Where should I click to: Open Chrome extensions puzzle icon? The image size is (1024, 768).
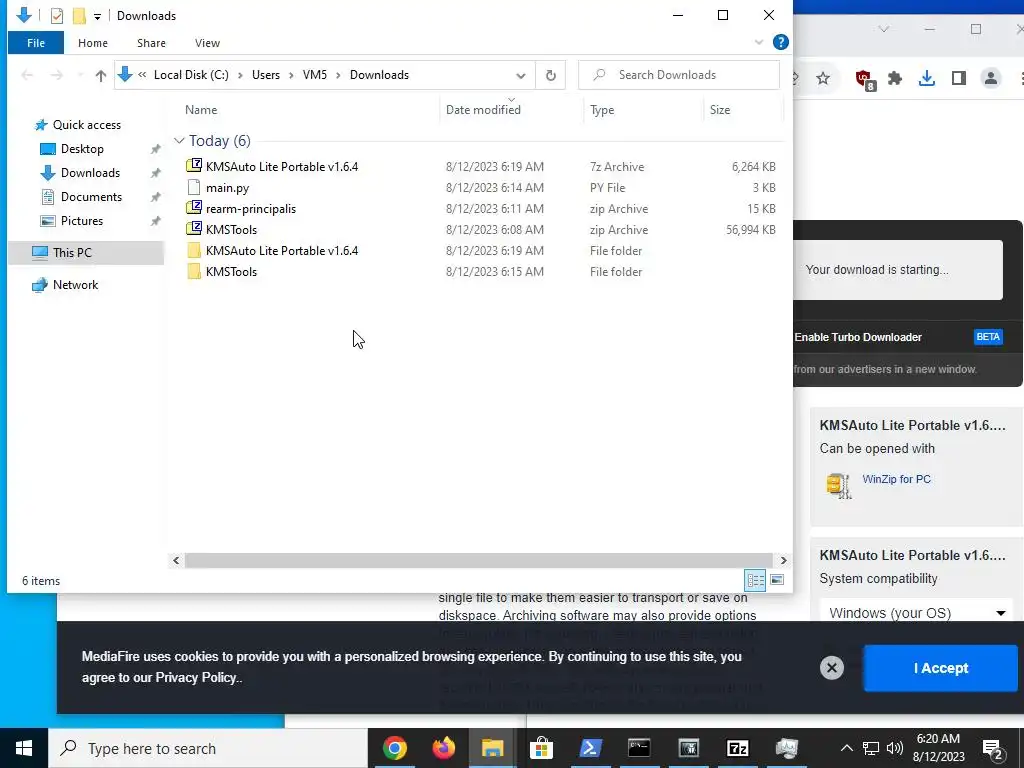(x=895, y=78)
